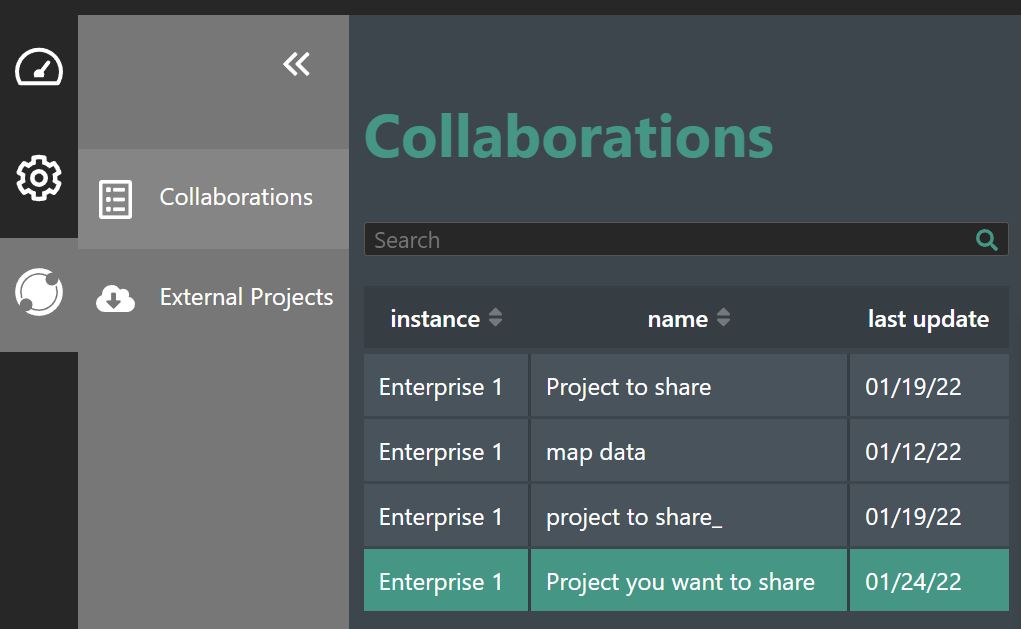Image resolution: width=1021 pixels, height=629 pixels.
Task: Open the dashboard gauge icon
Action: coord(39,67)
